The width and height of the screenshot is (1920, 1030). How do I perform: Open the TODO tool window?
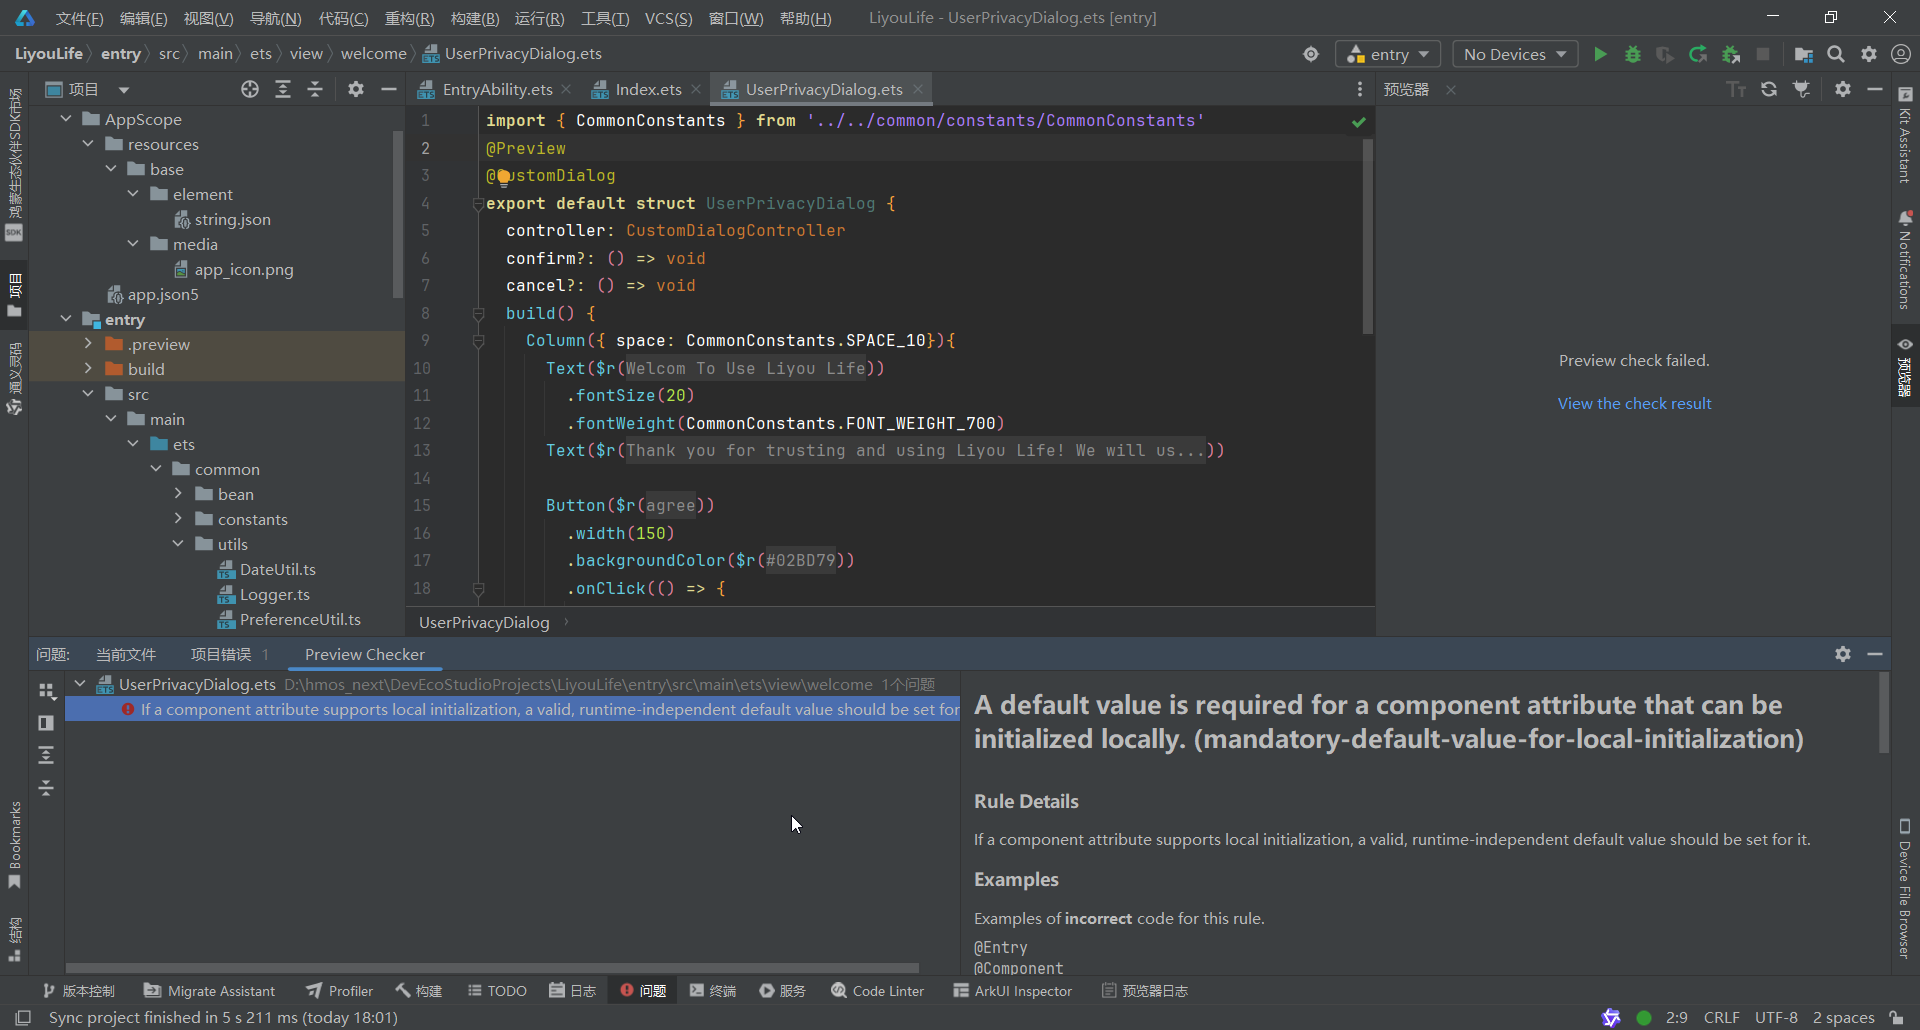point(497,991)
